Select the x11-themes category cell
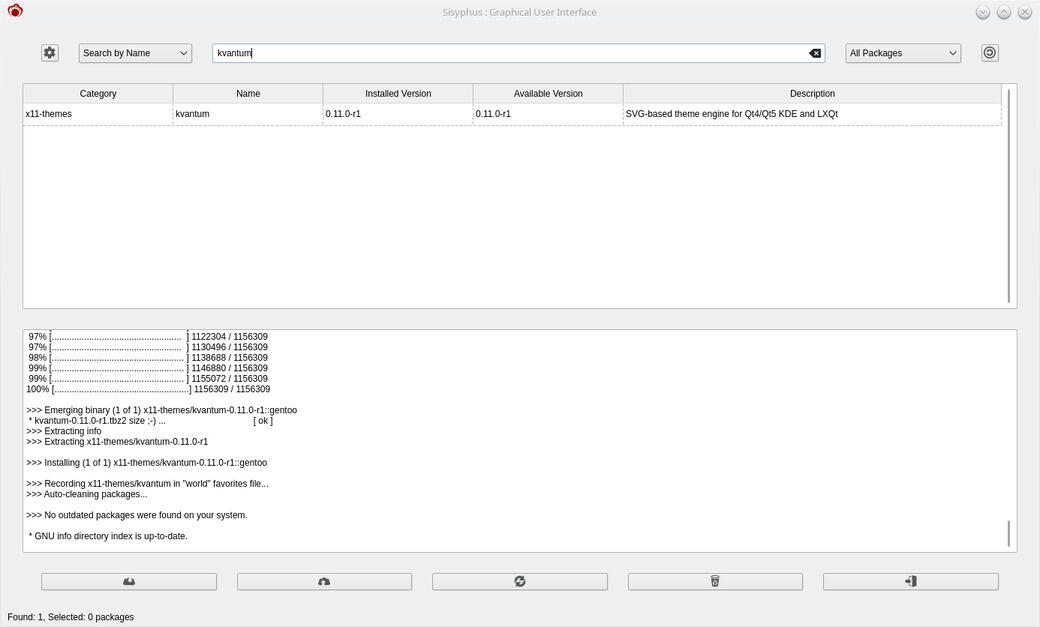Screen dimensions: 1040x627 (98, 114)
